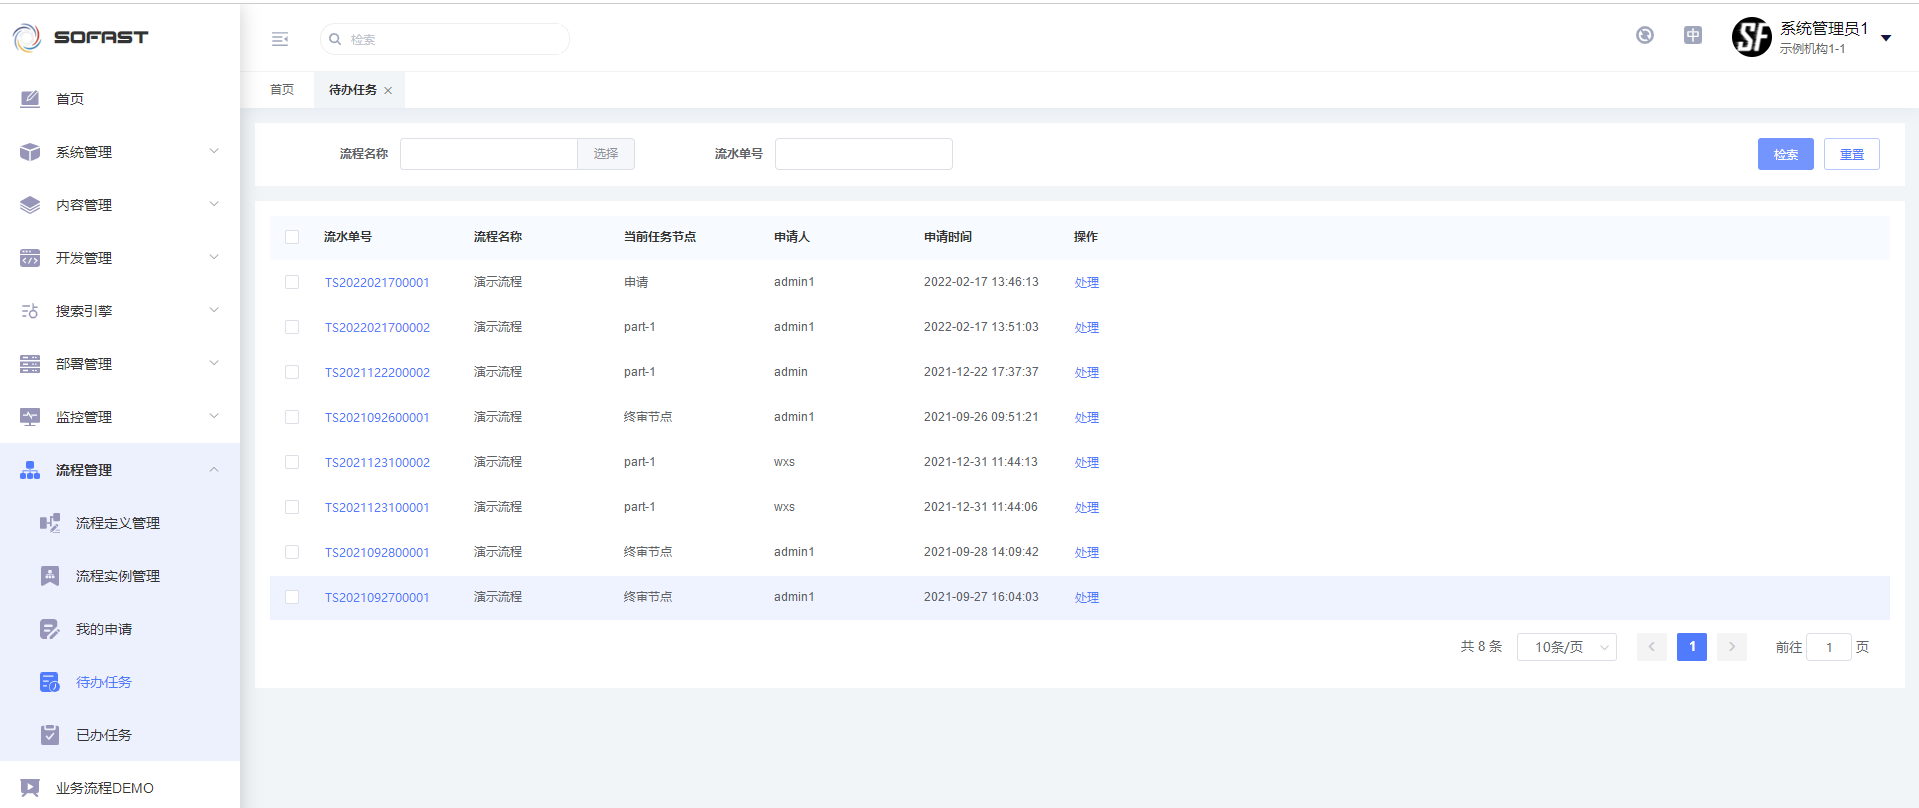The height and width of the screenshot is (808, 1919).
Task: Click the 流程定义管理 sidebar icon
Action: [49, 523]
